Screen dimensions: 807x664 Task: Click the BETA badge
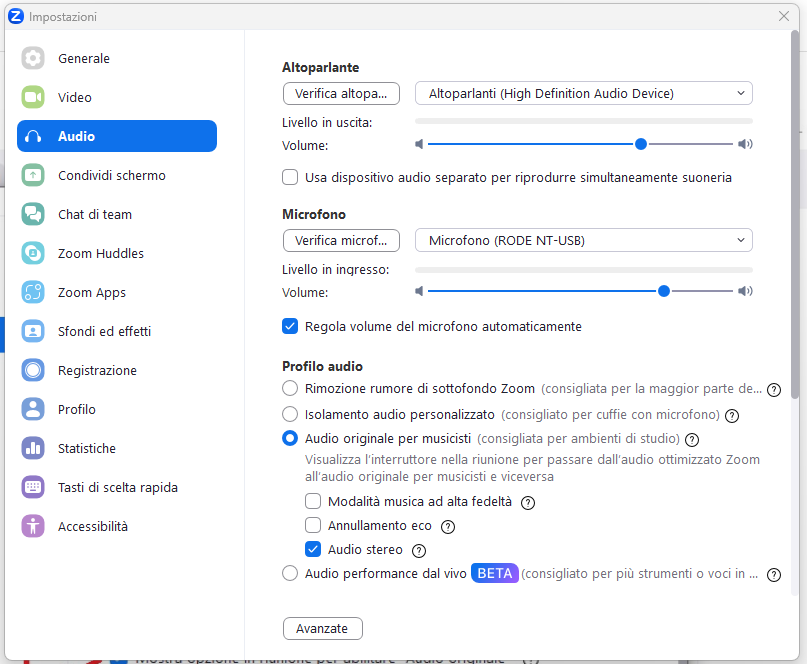point(495,573)
